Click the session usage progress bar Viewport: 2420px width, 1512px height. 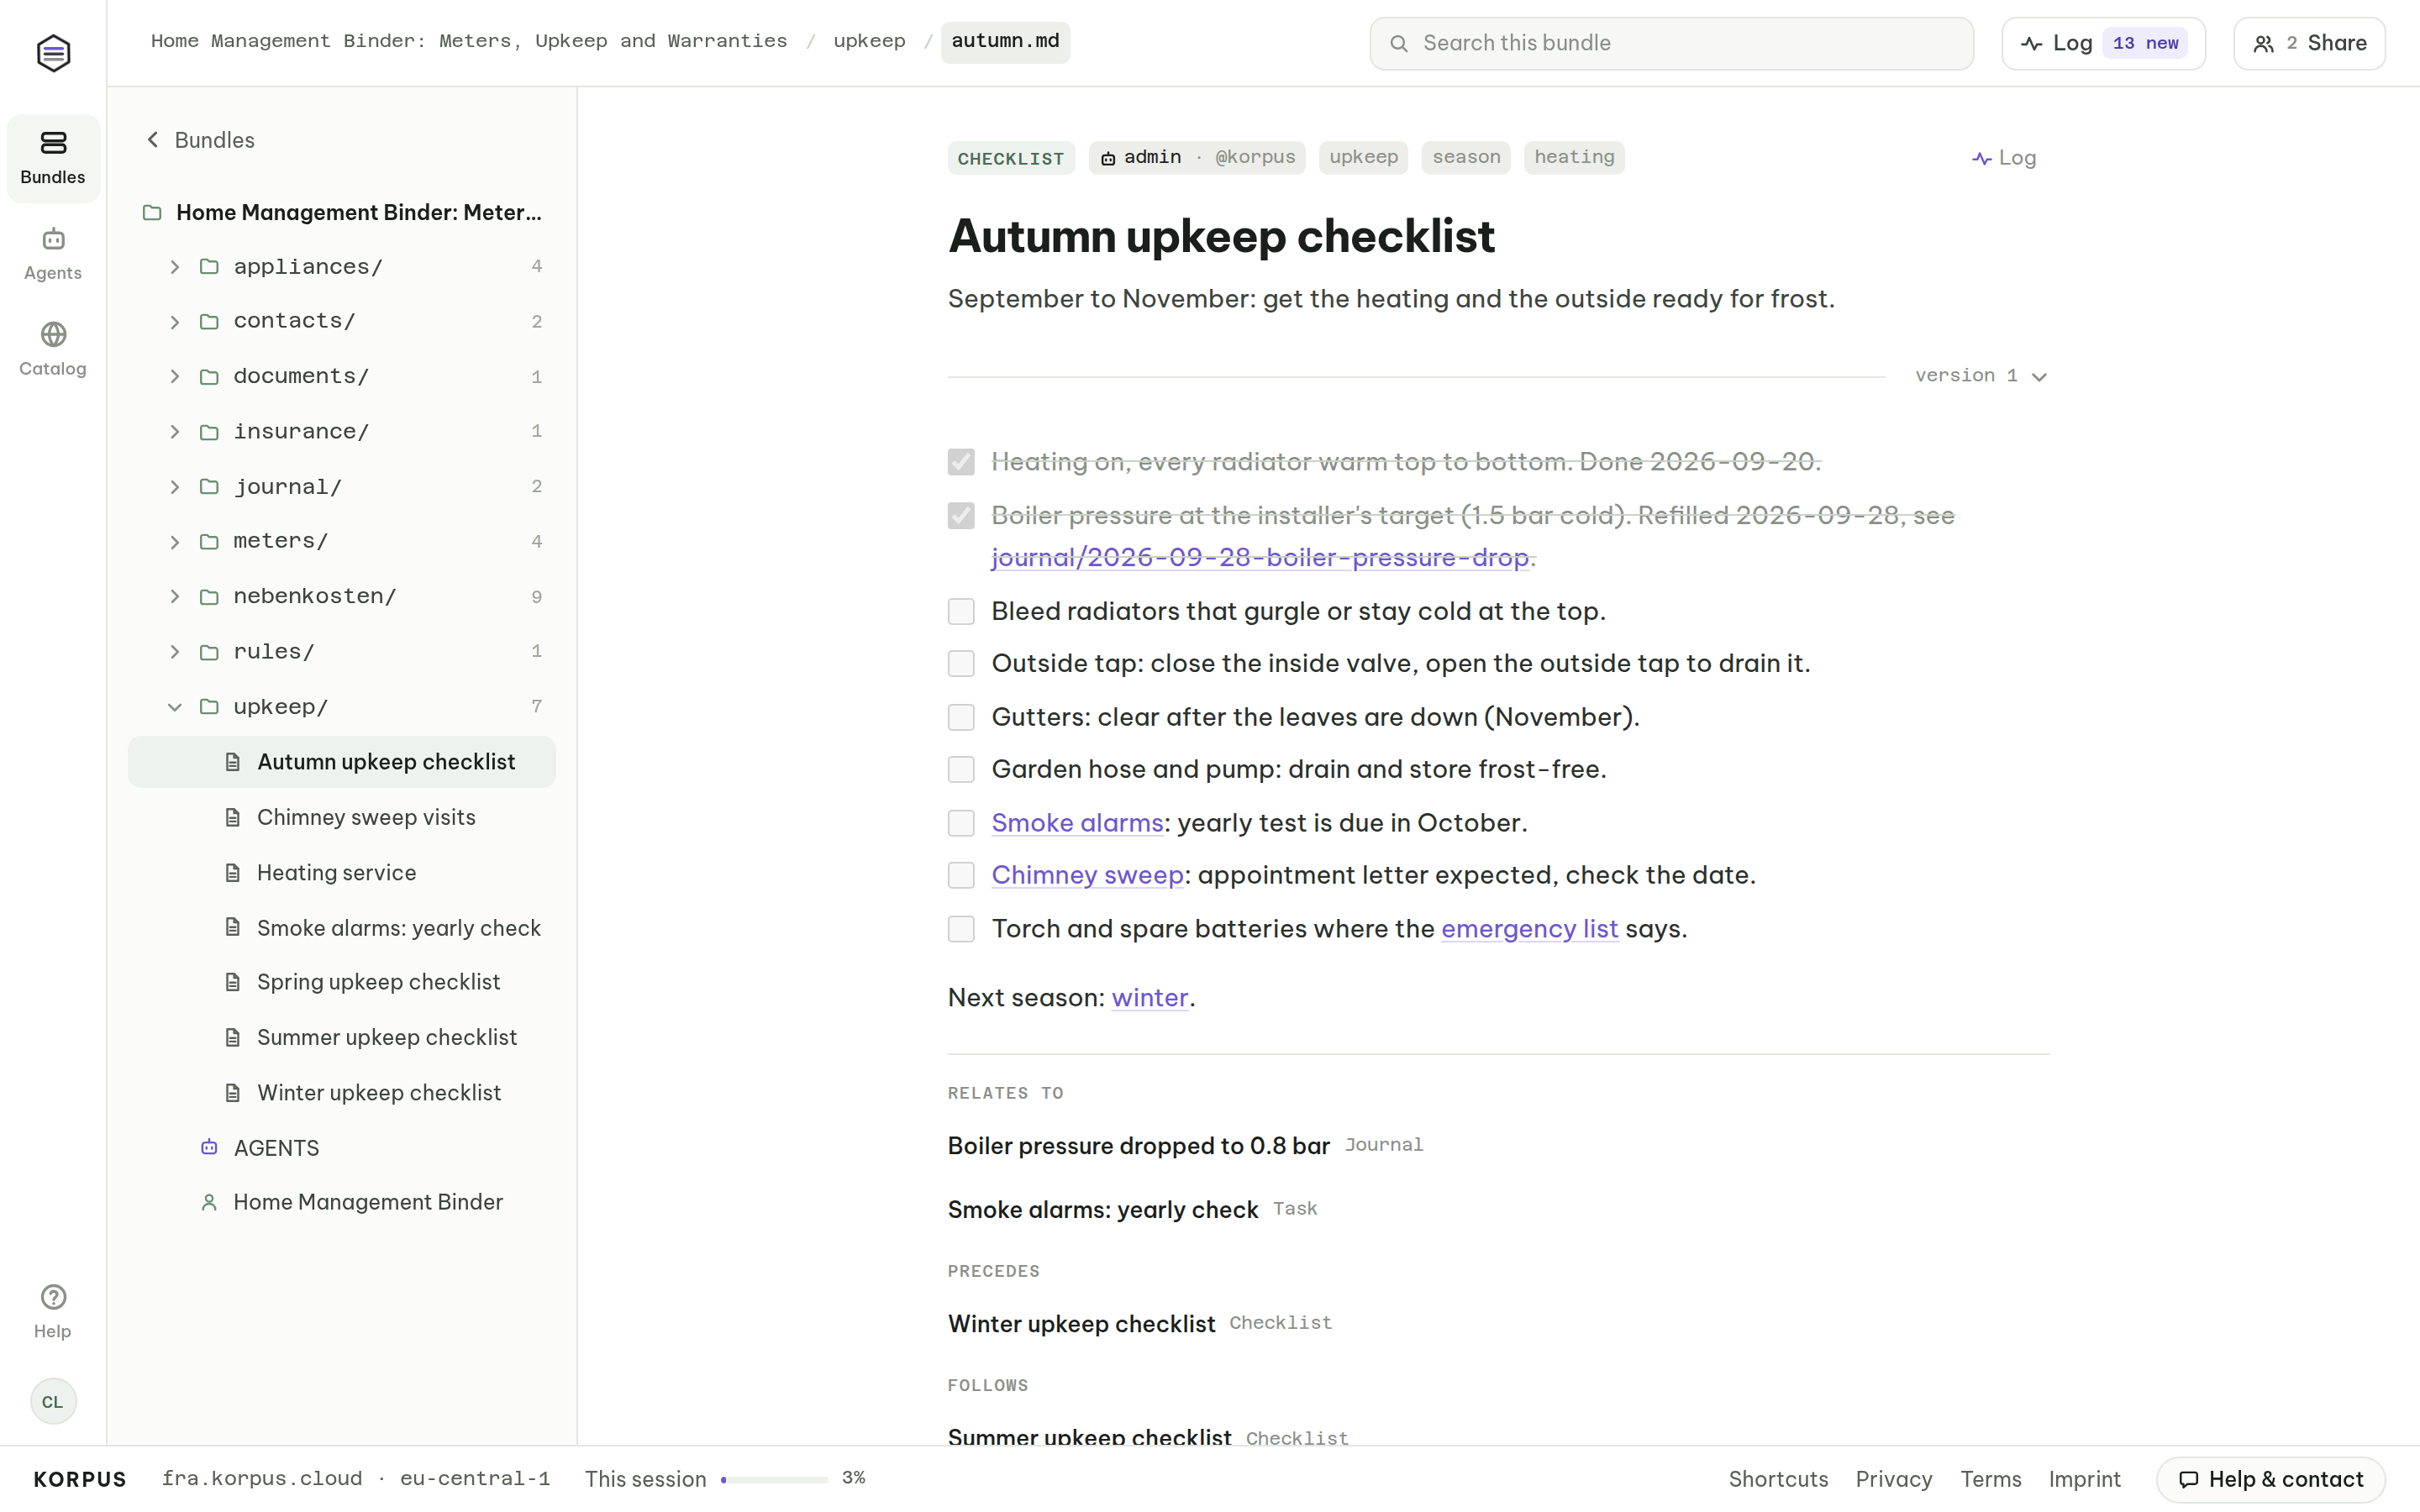tap(774, 1479)
